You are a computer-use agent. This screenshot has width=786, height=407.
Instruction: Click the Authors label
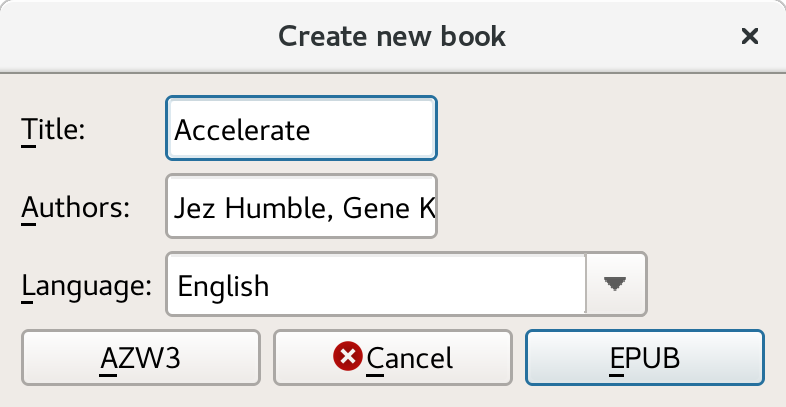[x=76, y=208]
